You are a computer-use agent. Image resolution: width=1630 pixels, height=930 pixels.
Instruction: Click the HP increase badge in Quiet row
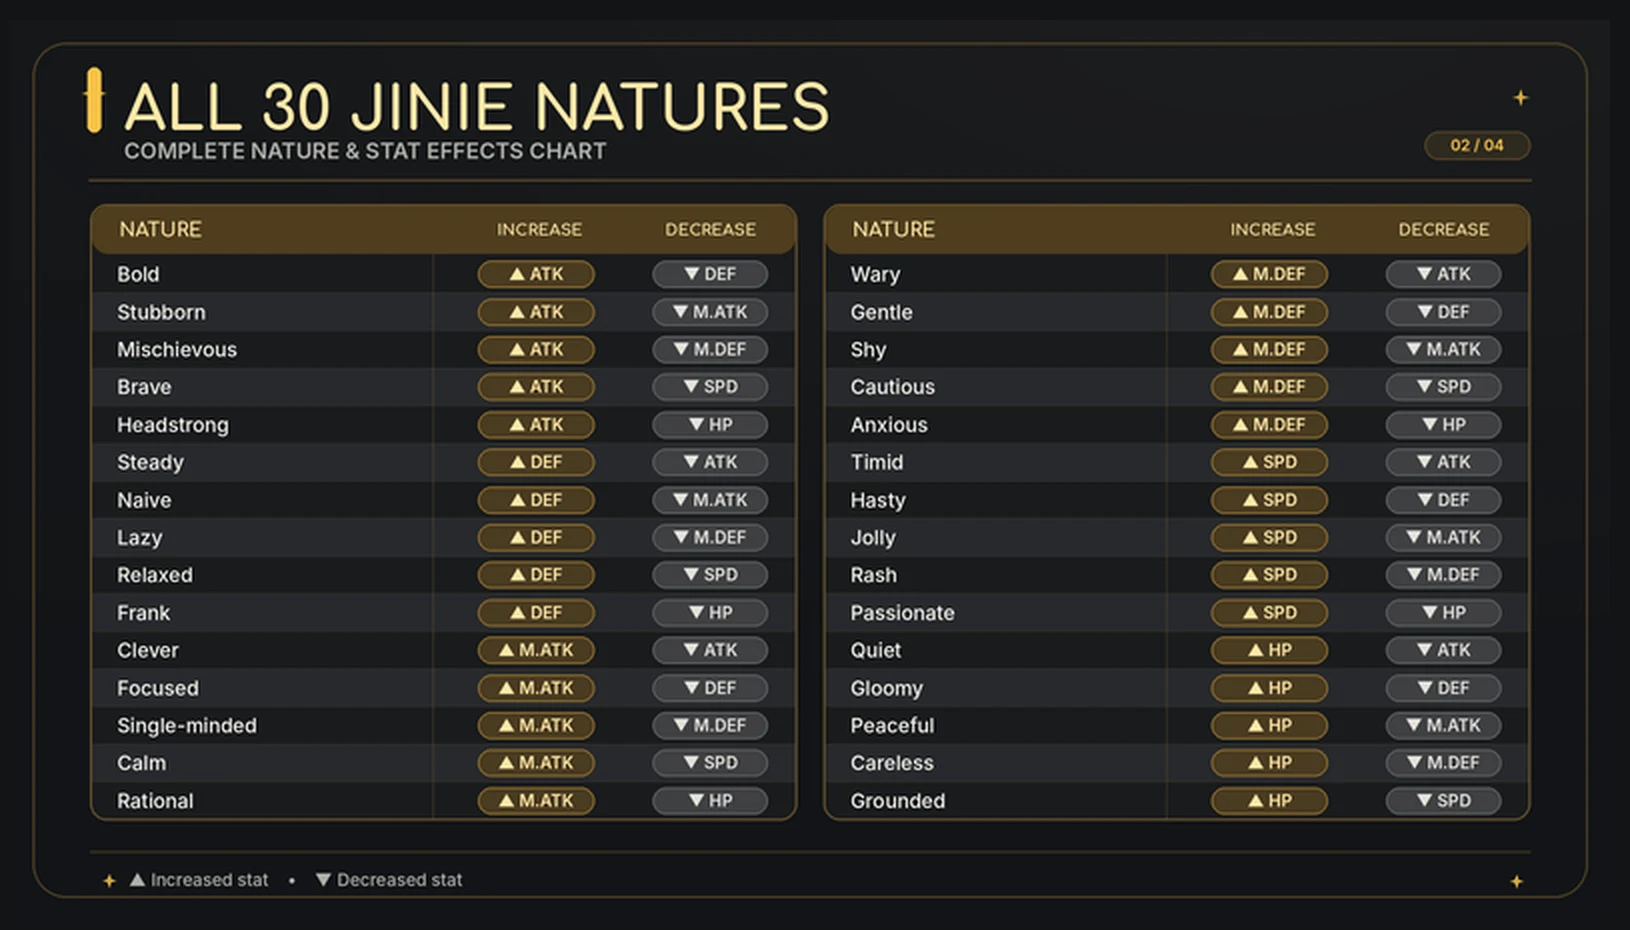pyautogui.click(x=1269, y=650)
